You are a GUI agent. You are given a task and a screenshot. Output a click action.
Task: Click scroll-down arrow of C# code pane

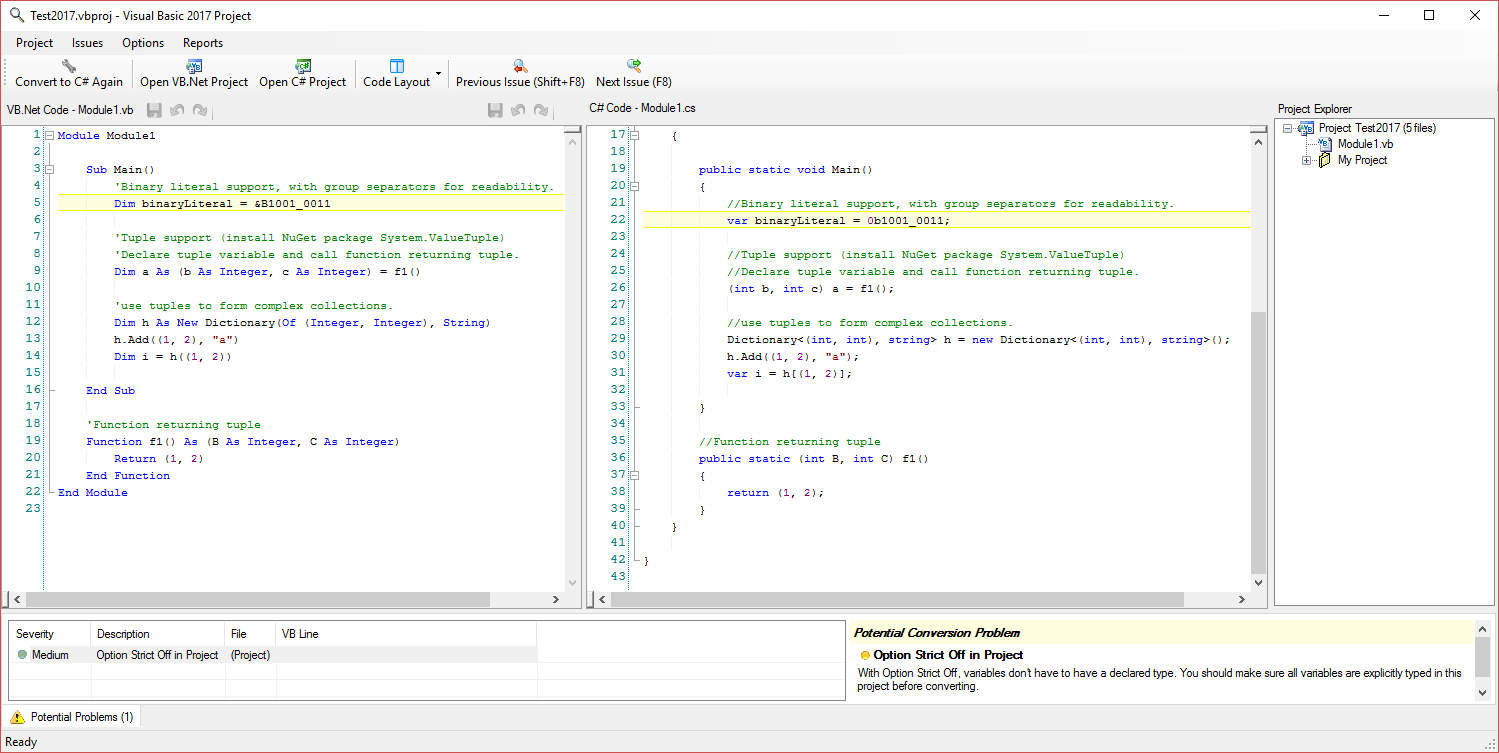point(1258,582)
